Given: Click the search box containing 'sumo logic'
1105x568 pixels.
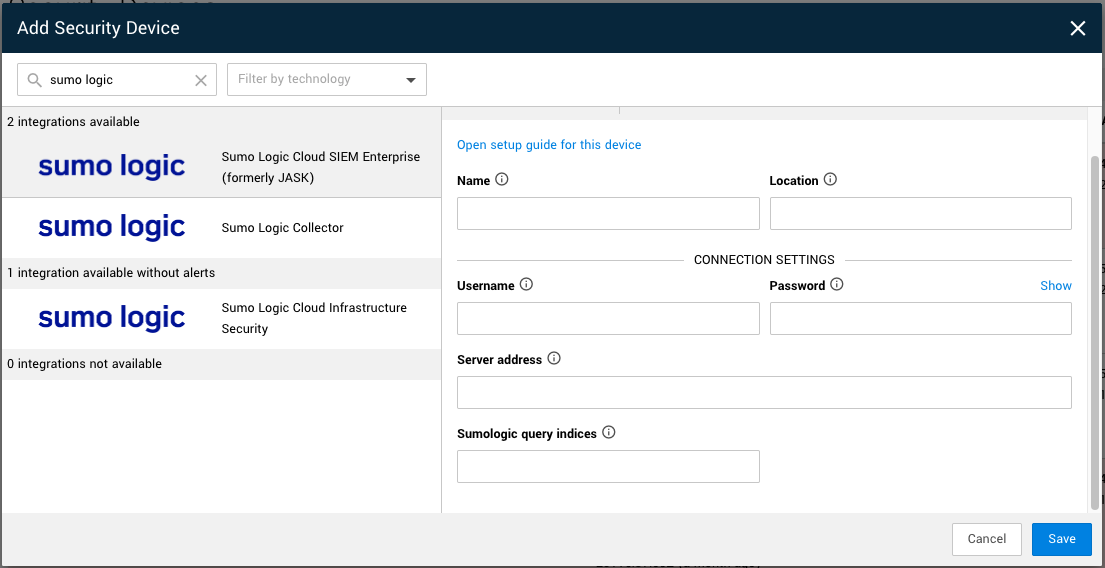Looking at the screenshot, I should 117,80.
